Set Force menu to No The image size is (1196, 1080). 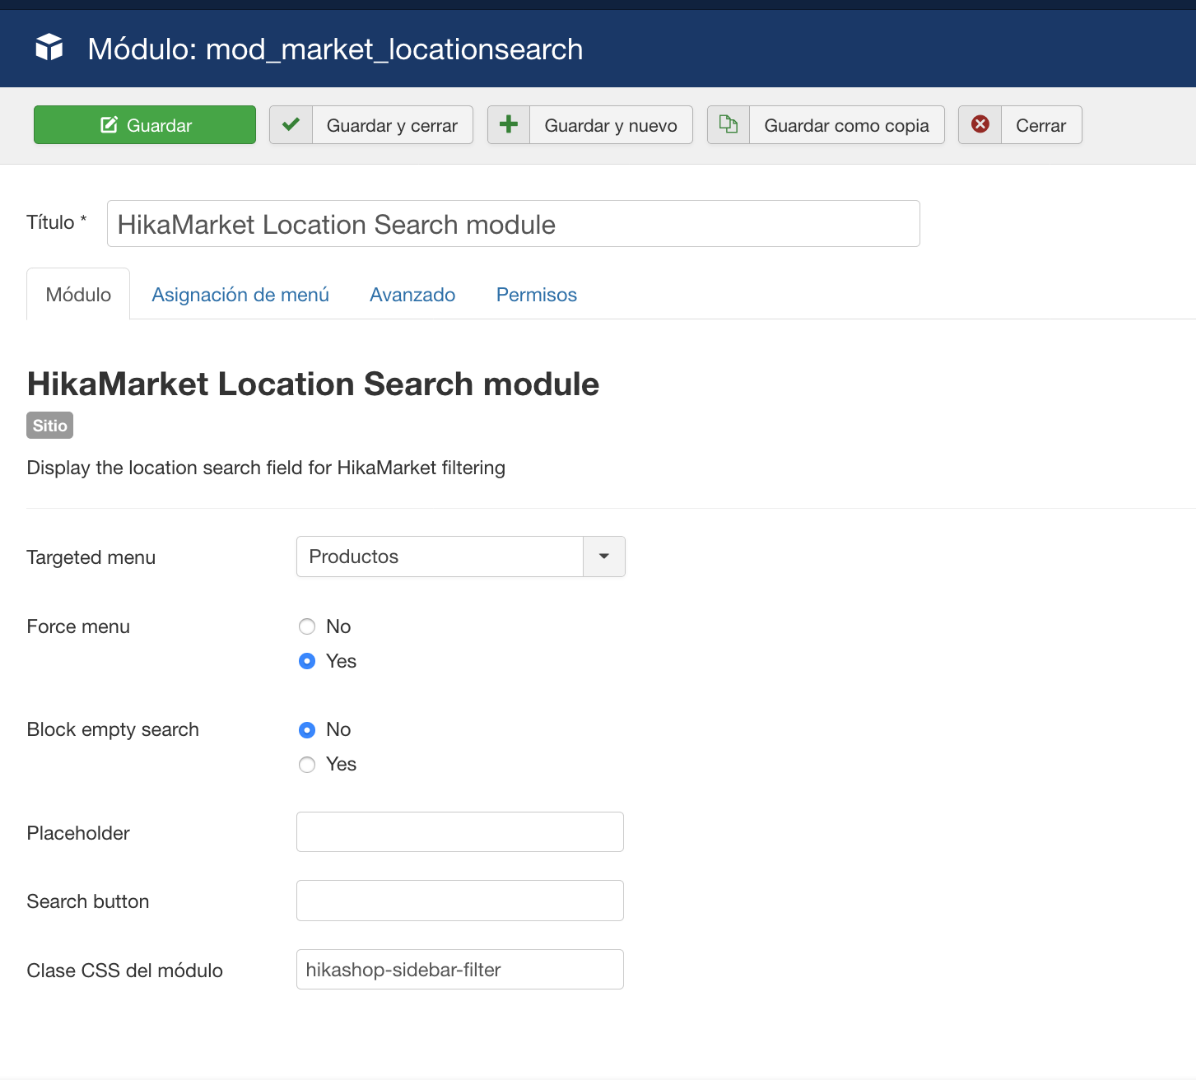pyautogui.click(x=307, y=627)
